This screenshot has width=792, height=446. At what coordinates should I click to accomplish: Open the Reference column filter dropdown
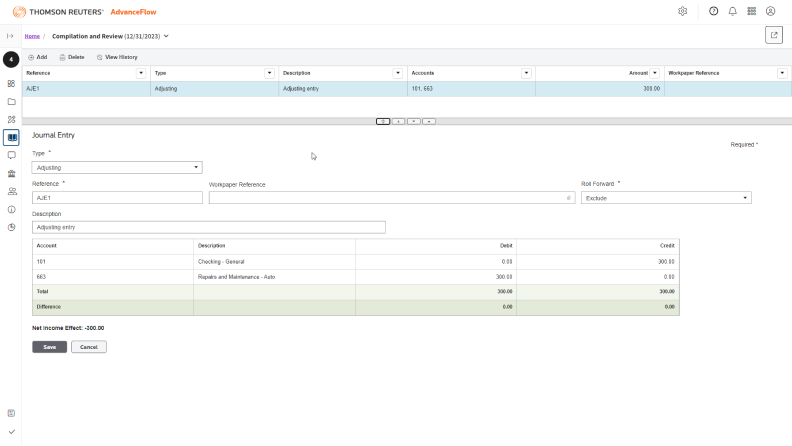pos(140,73)
